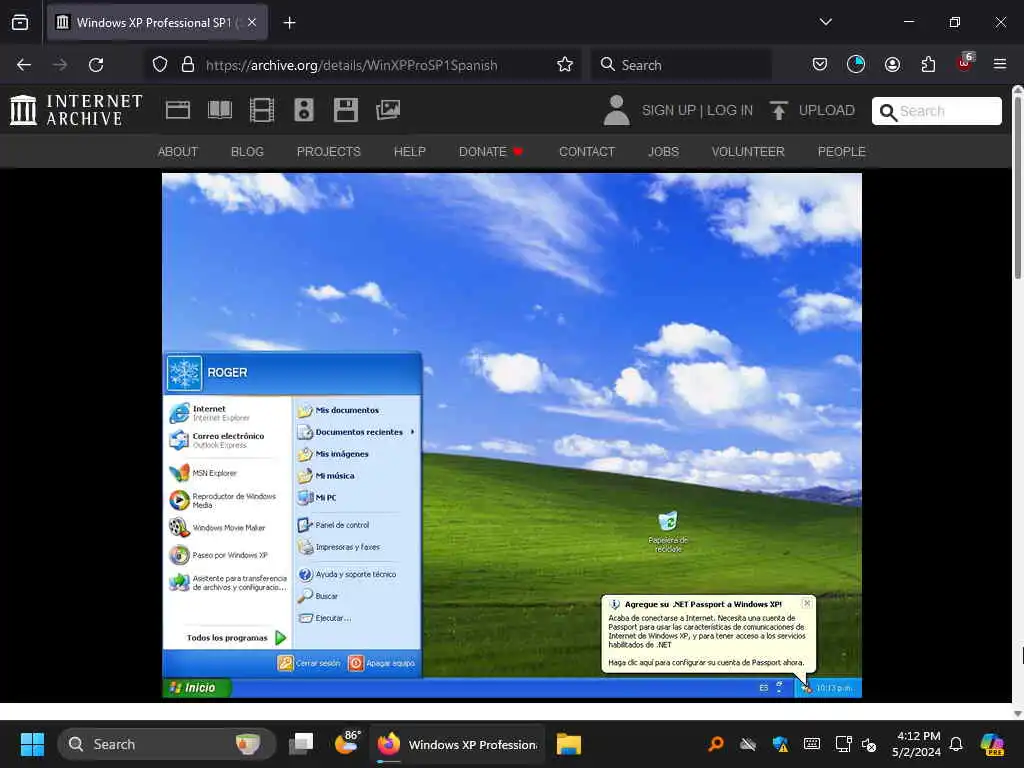Open JOBS menu item
The image size is (1024, 768).
(663, 152)
